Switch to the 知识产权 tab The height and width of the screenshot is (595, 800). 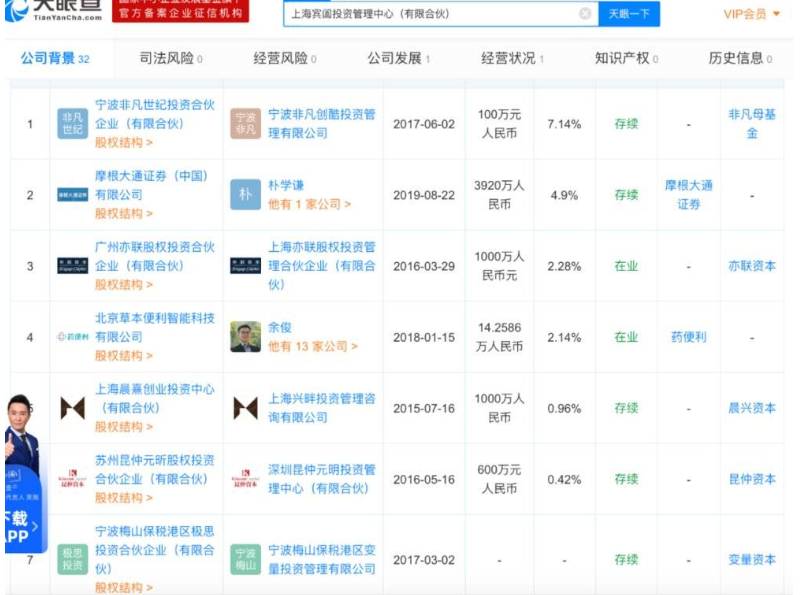coord(627,59)
